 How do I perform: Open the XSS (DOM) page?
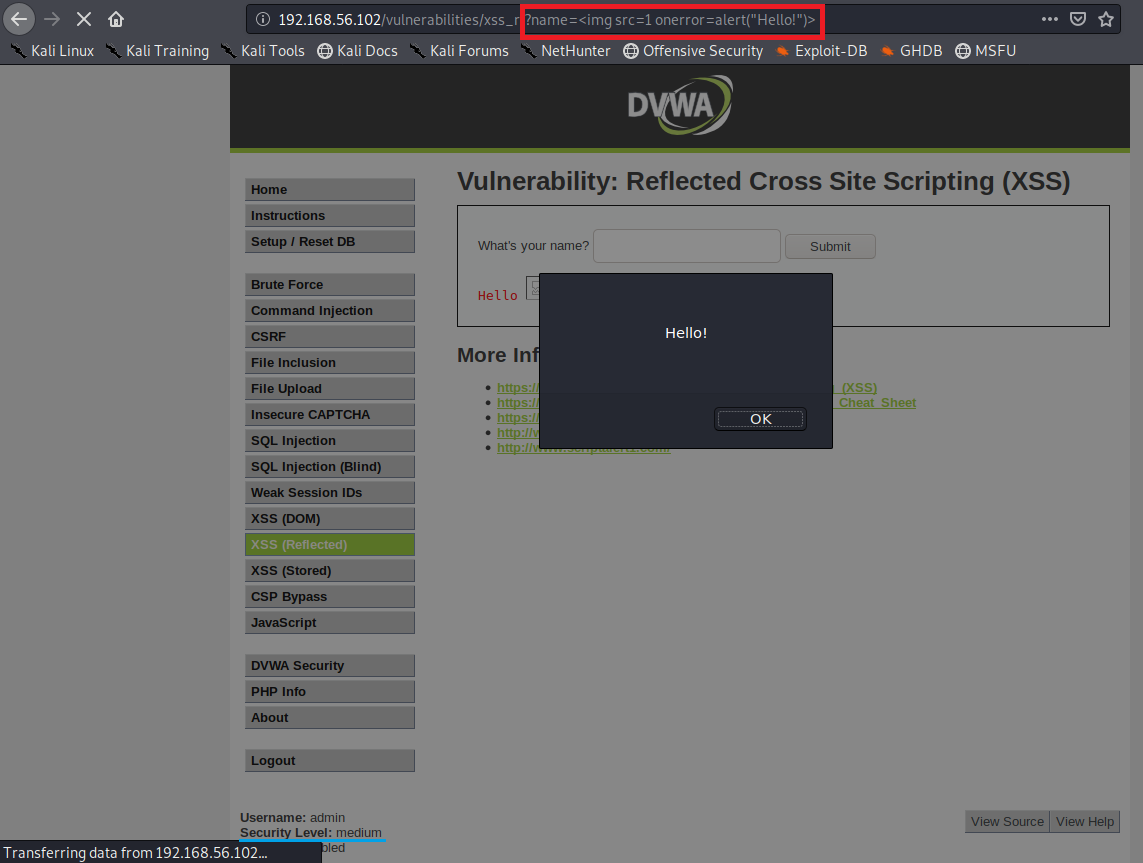pyautogui.click(x=329, y=519)
